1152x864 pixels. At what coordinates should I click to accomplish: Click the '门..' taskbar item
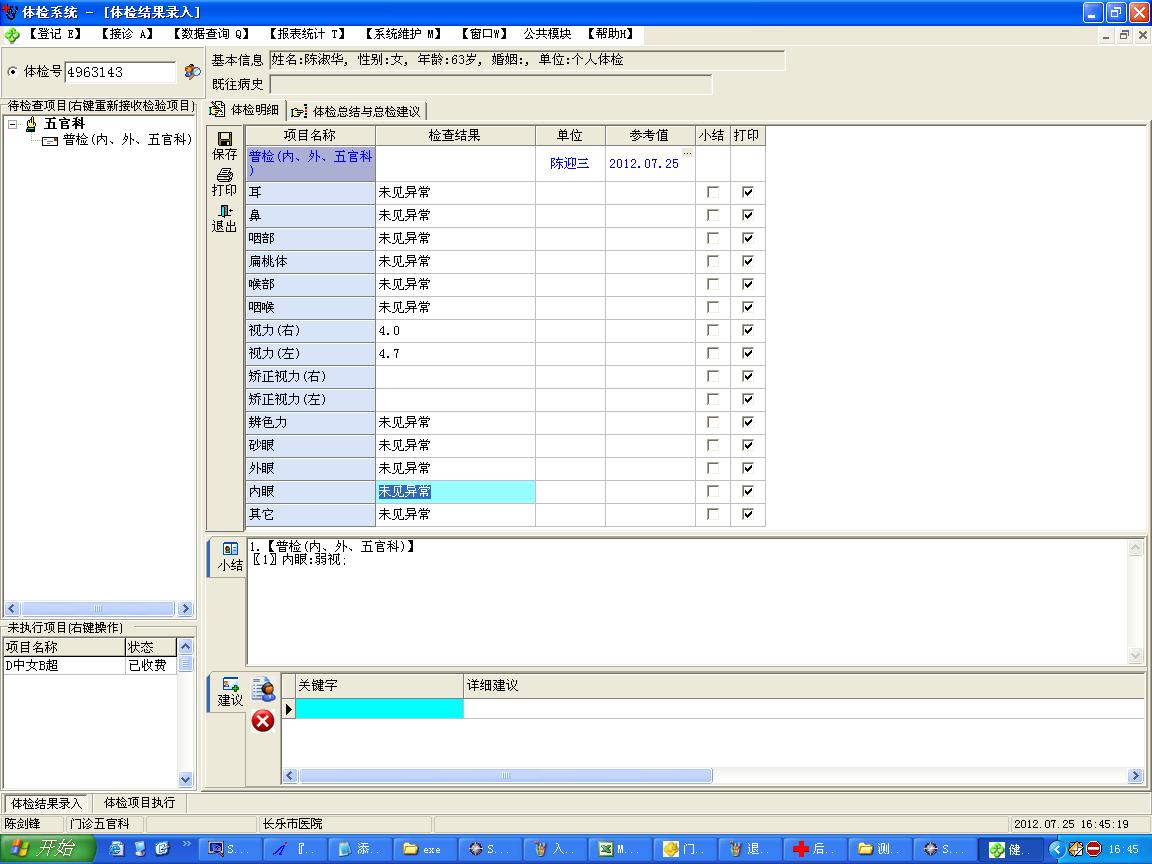tap(683, 849)
